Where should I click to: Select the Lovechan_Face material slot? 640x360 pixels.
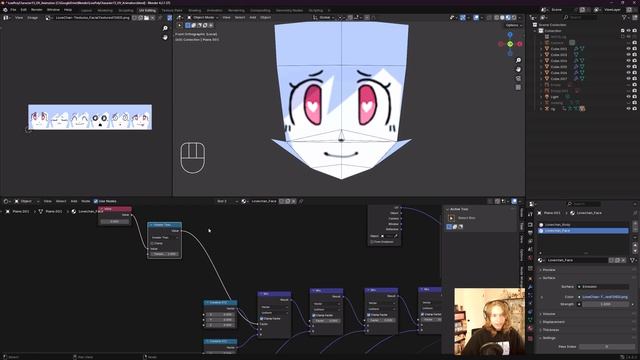coord(583,231)
